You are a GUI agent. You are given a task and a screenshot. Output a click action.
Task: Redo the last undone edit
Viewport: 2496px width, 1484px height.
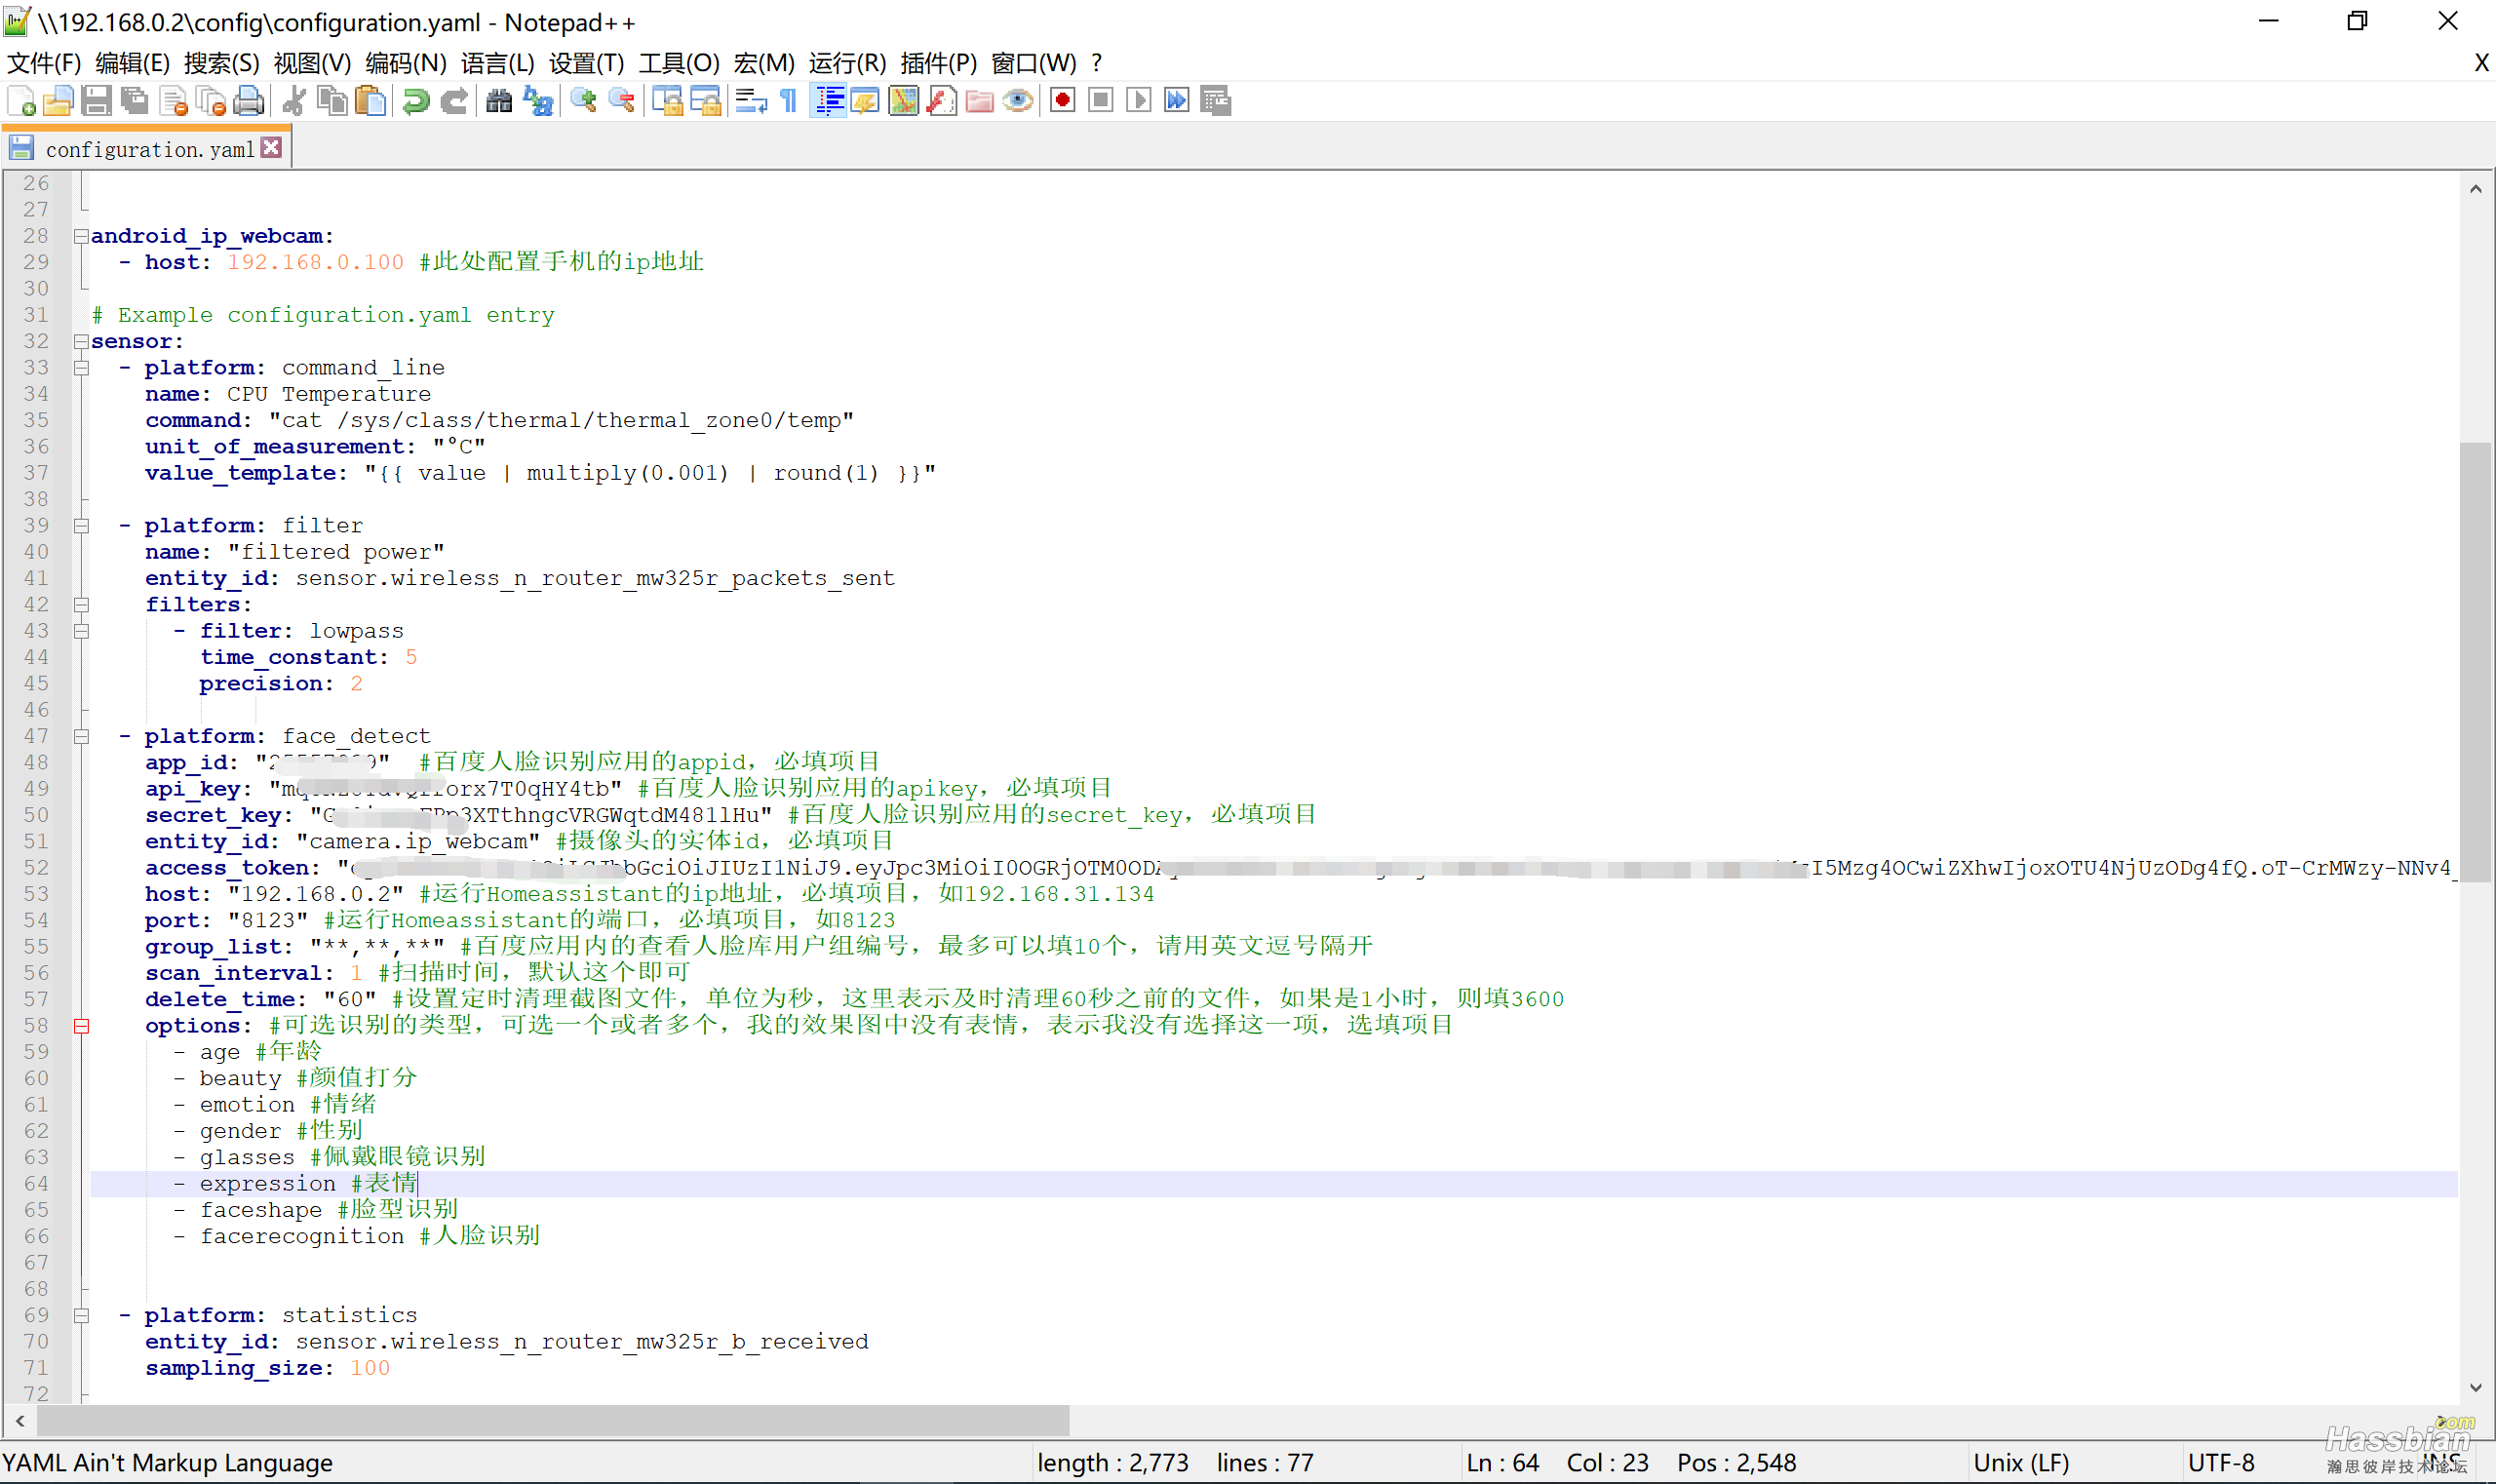click(x=454, y=101)
